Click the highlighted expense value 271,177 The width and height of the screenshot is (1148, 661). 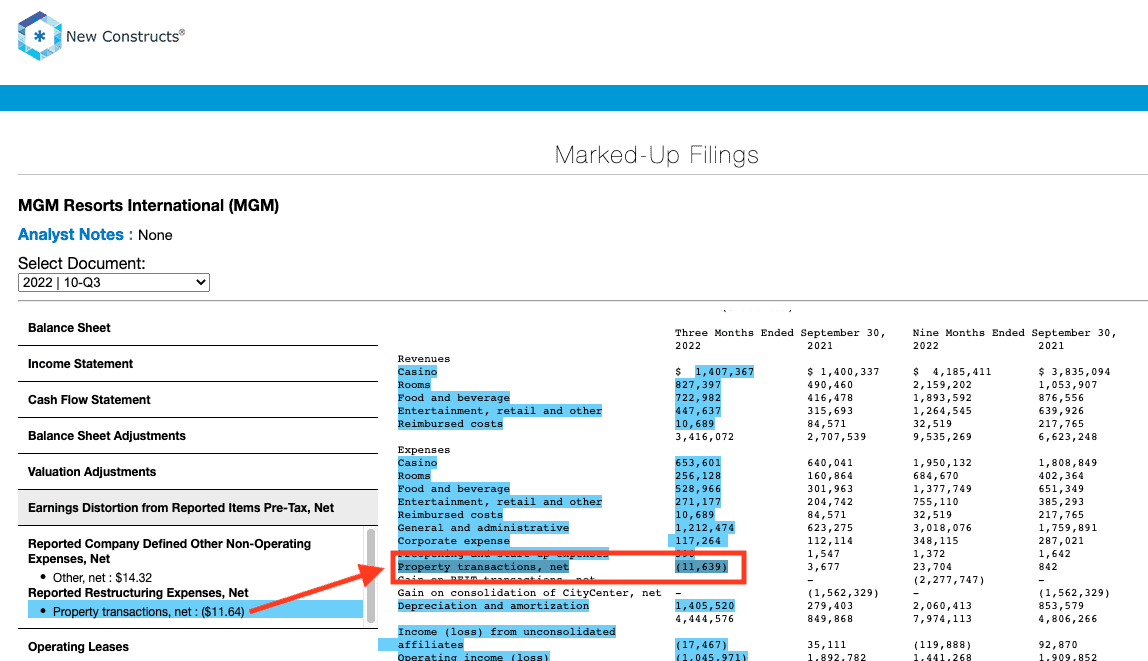(x=698, y=502)
